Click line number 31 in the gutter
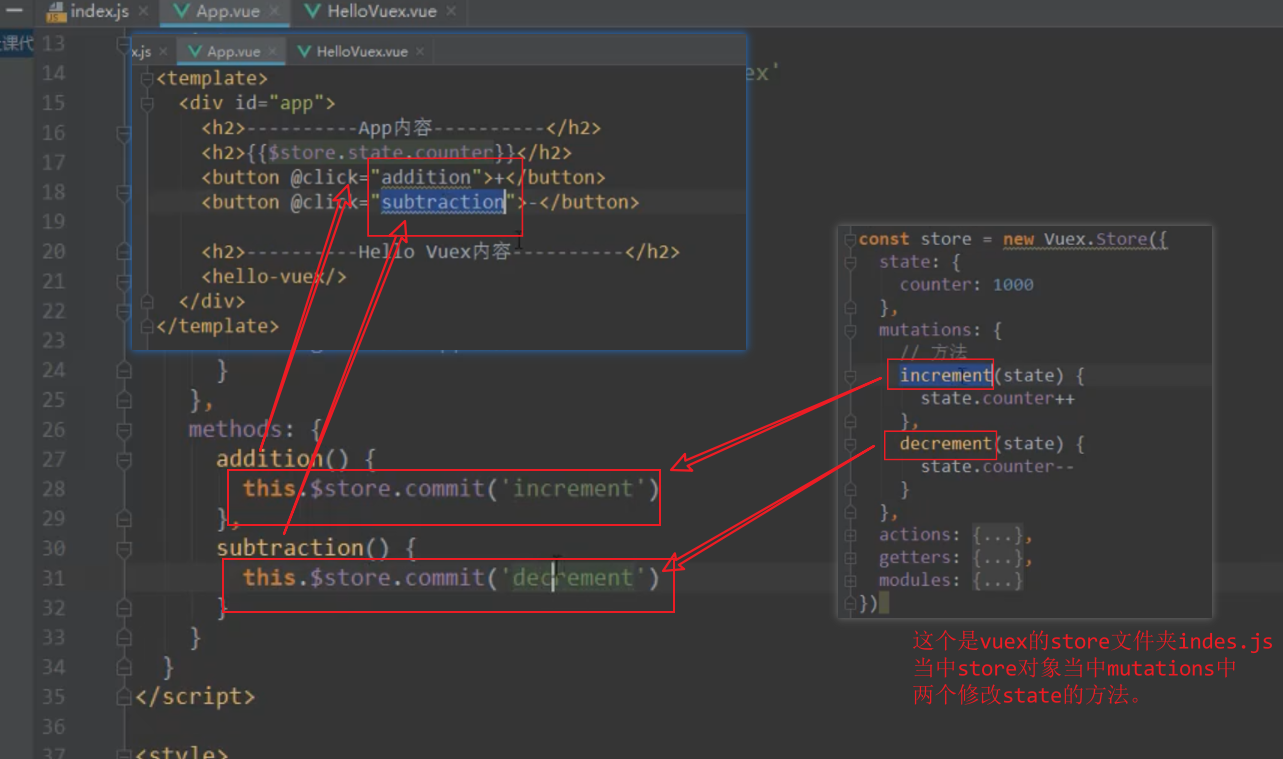Viewport: 1283px width, 759px height. point(53,578)
